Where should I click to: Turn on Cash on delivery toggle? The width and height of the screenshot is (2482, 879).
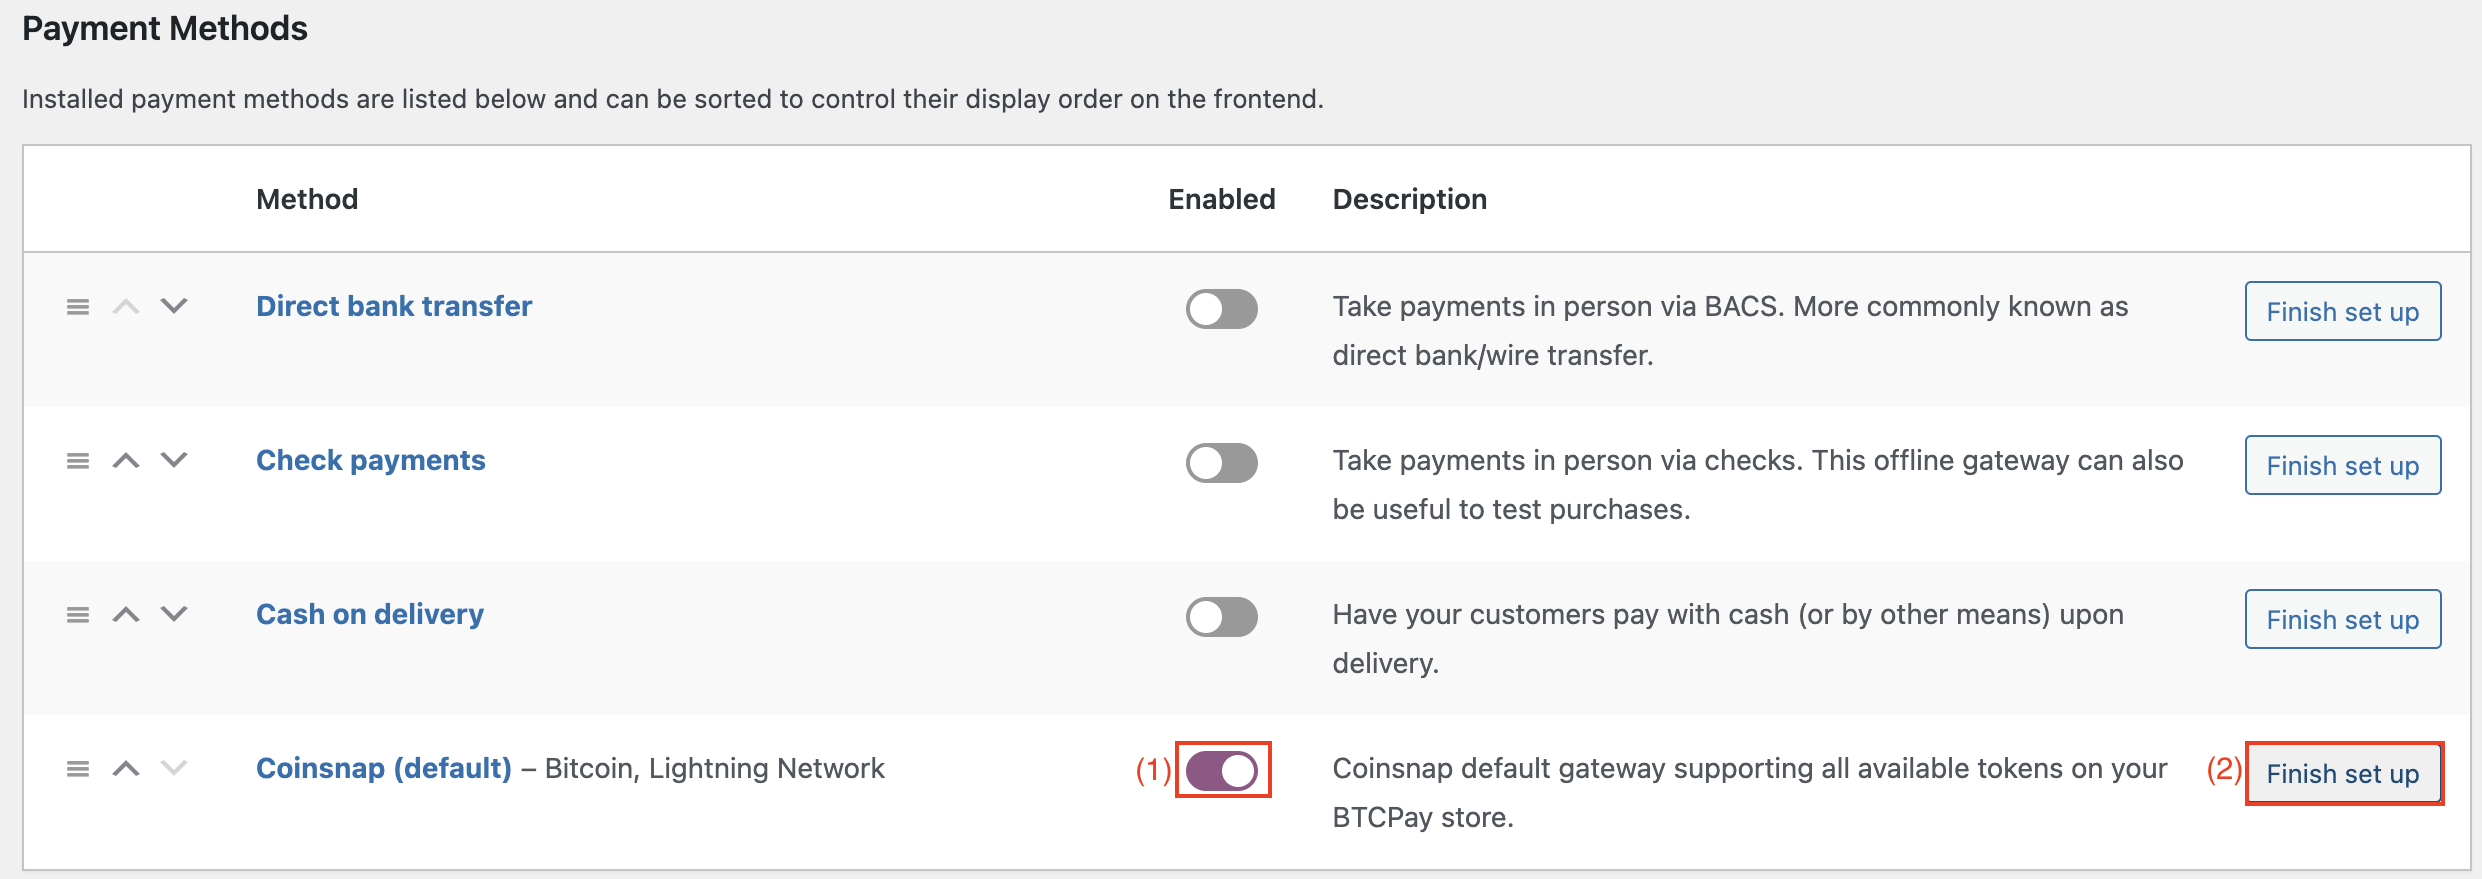[x=1221, y=617]
